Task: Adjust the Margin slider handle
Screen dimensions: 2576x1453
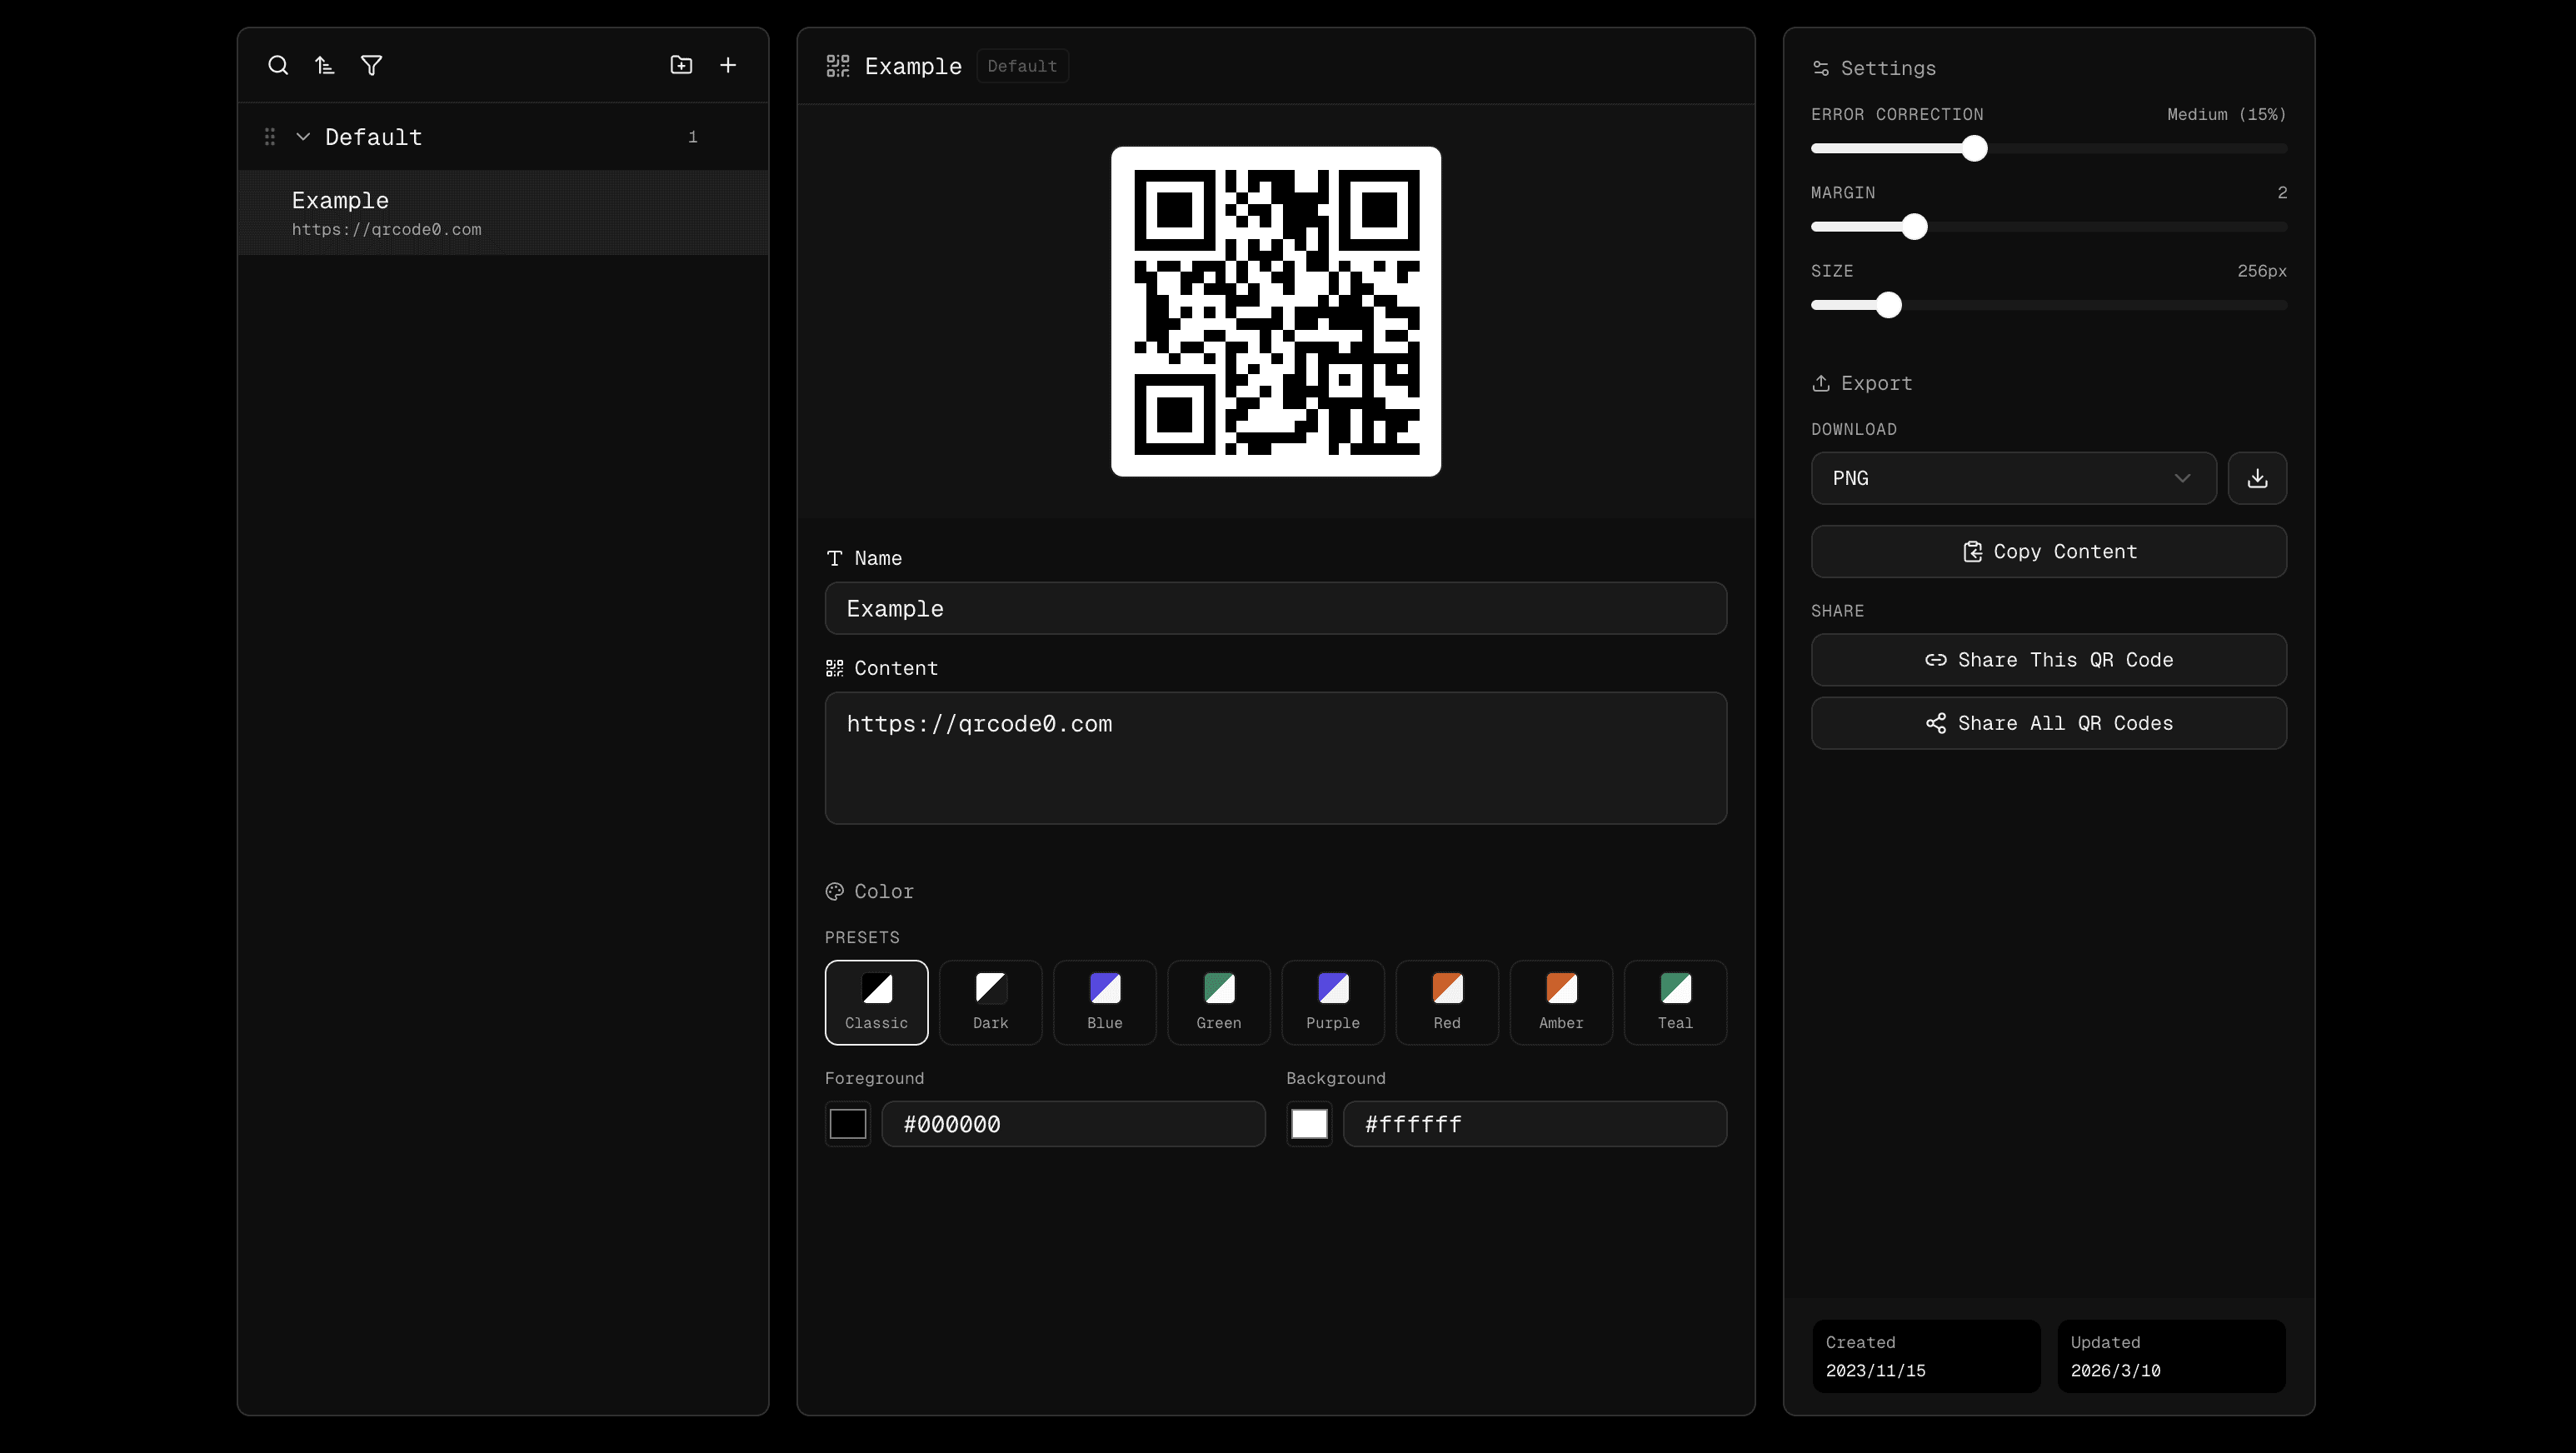Action: tap(1914, 227)
